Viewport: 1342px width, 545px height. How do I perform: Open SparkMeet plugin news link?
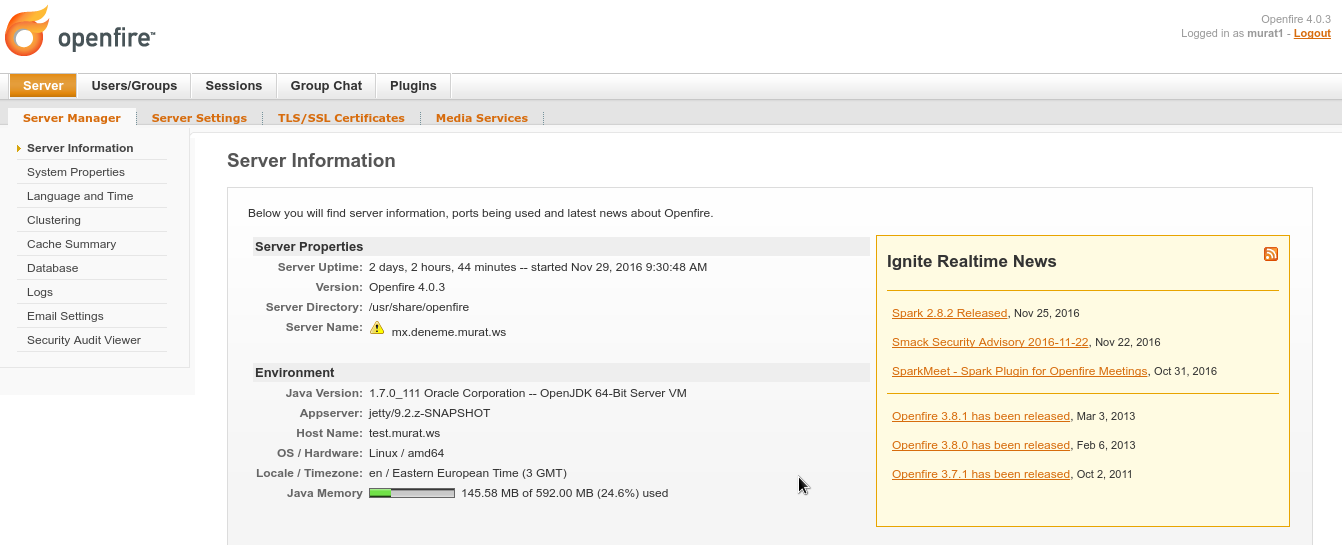coord(1019,371)
